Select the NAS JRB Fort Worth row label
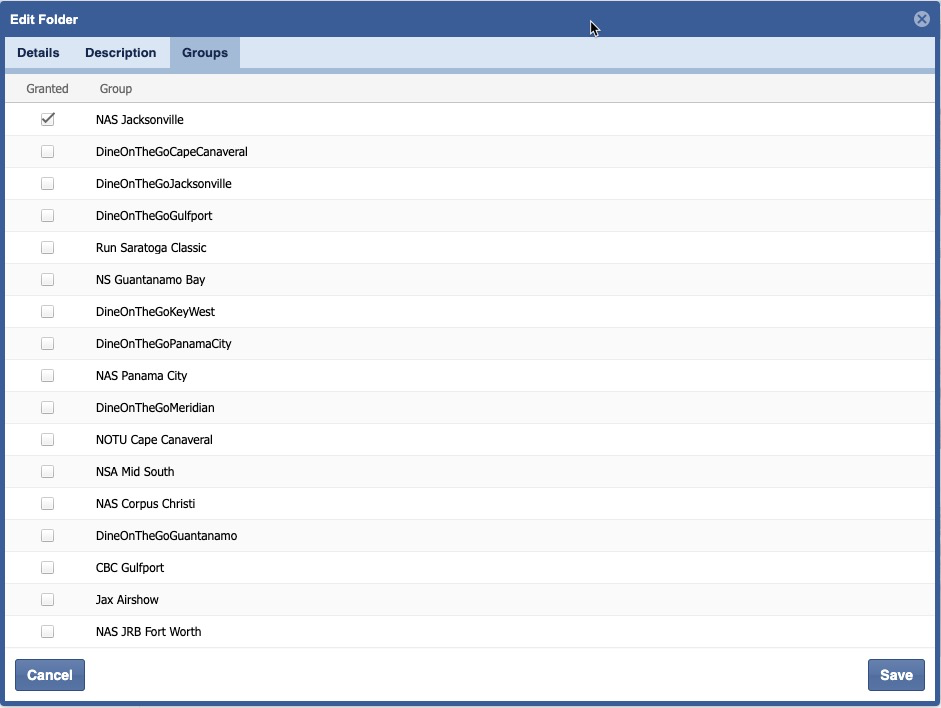Screen dimensions: 941x708 click(148, 632)
